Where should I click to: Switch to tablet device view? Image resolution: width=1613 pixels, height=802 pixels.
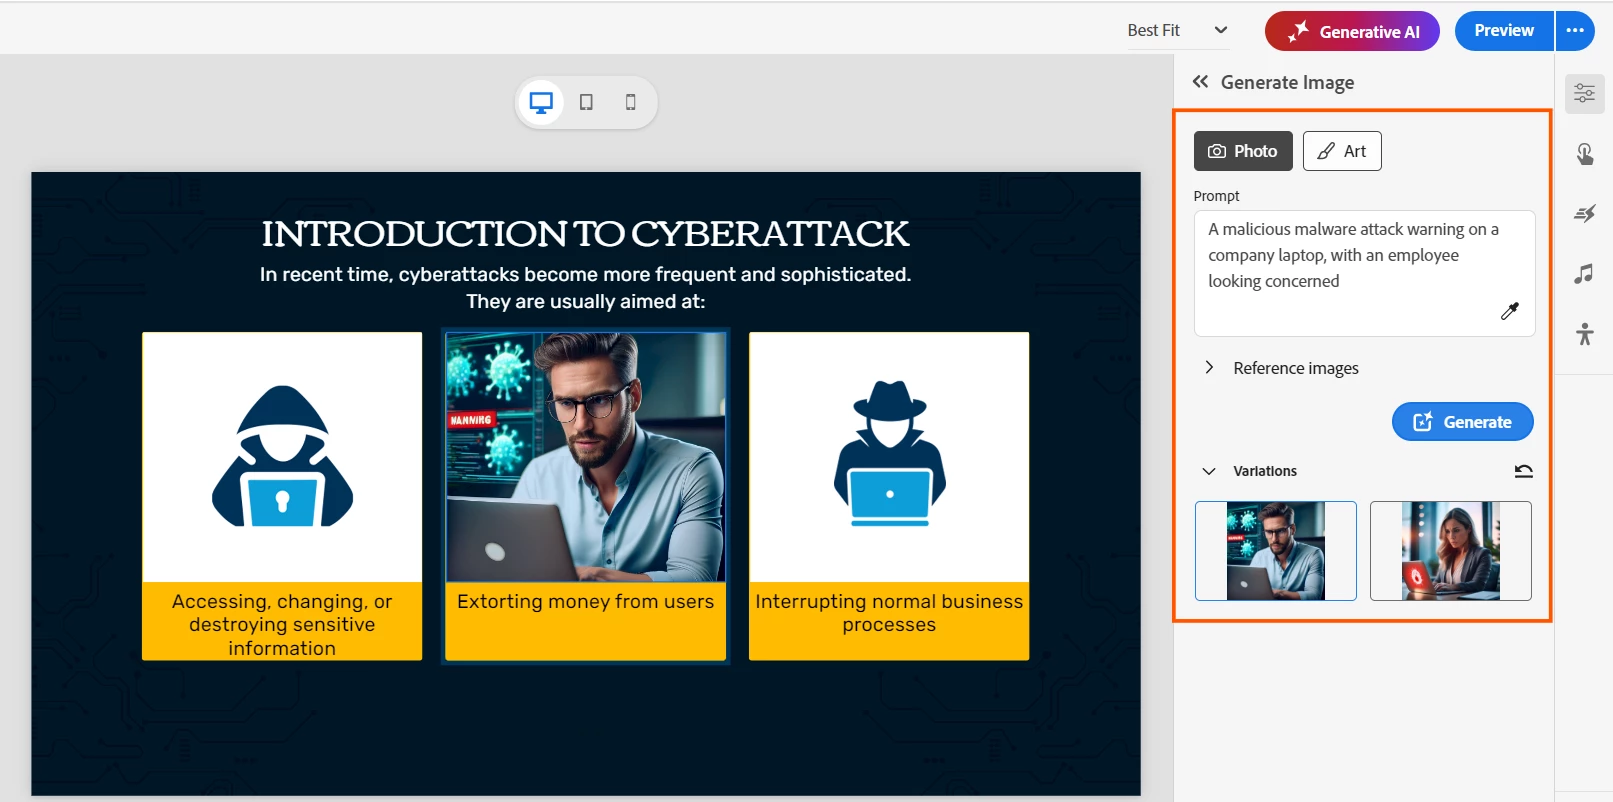(586, 102)
